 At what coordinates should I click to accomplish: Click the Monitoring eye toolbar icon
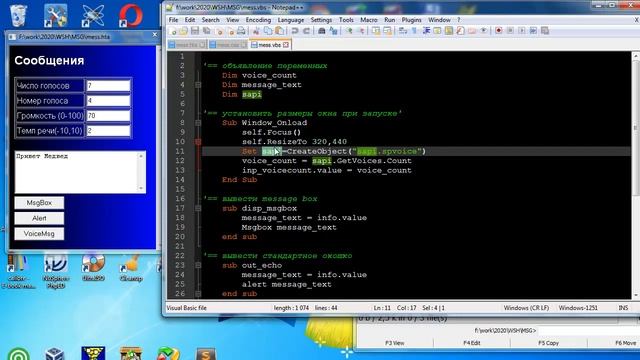tap(484, 31)
